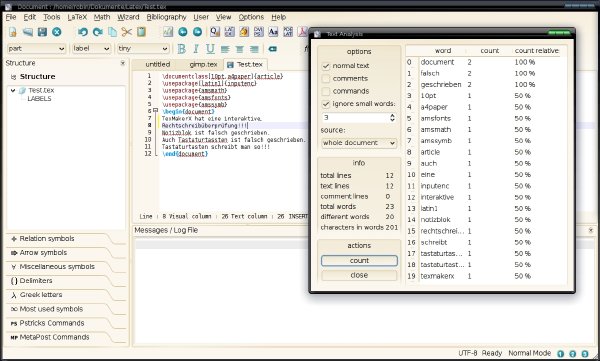
Task: Sort by the word column header
Action: tap(443, 51)
